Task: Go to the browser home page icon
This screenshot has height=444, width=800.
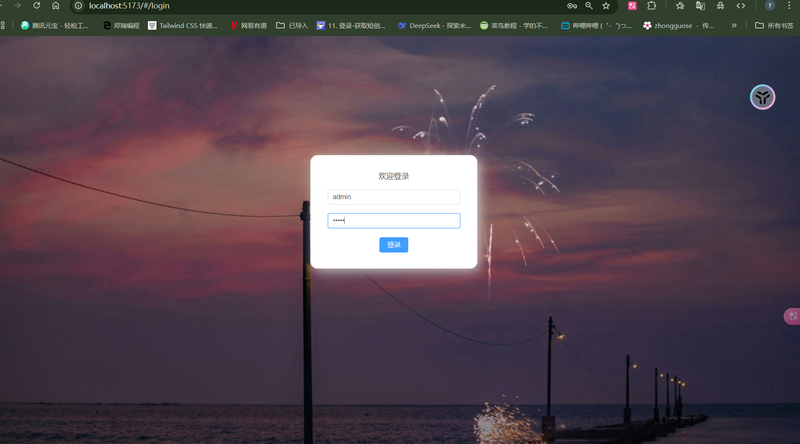Action: (56, 6)
